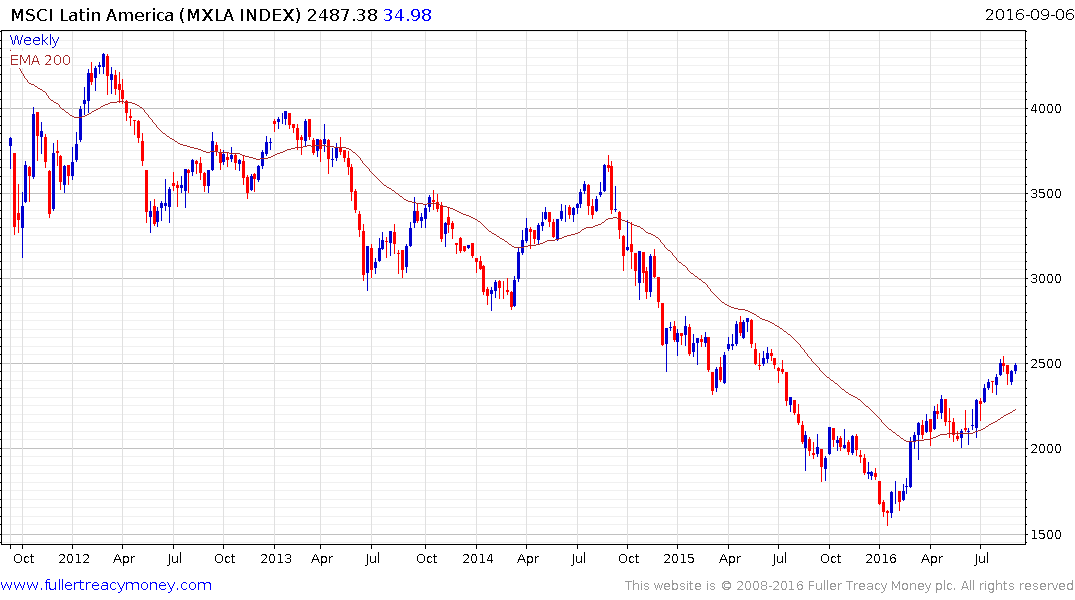
Task: Click the 3500 price axis label
Action: (1046, 193)
